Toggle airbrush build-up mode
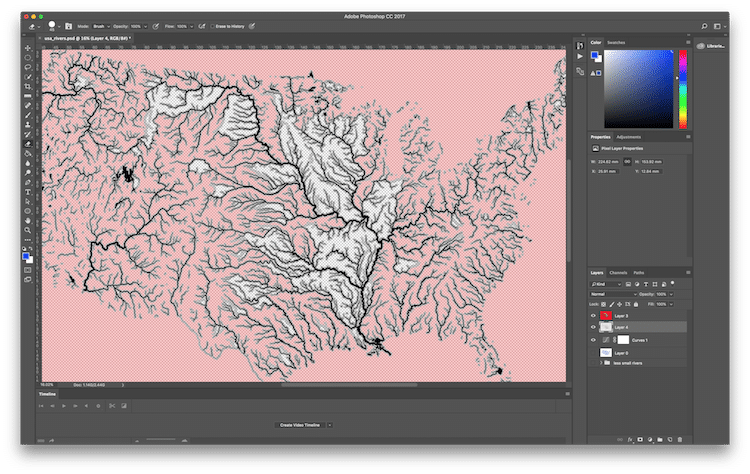This screenshot has width=750, height=474. [x=202, y=26]
